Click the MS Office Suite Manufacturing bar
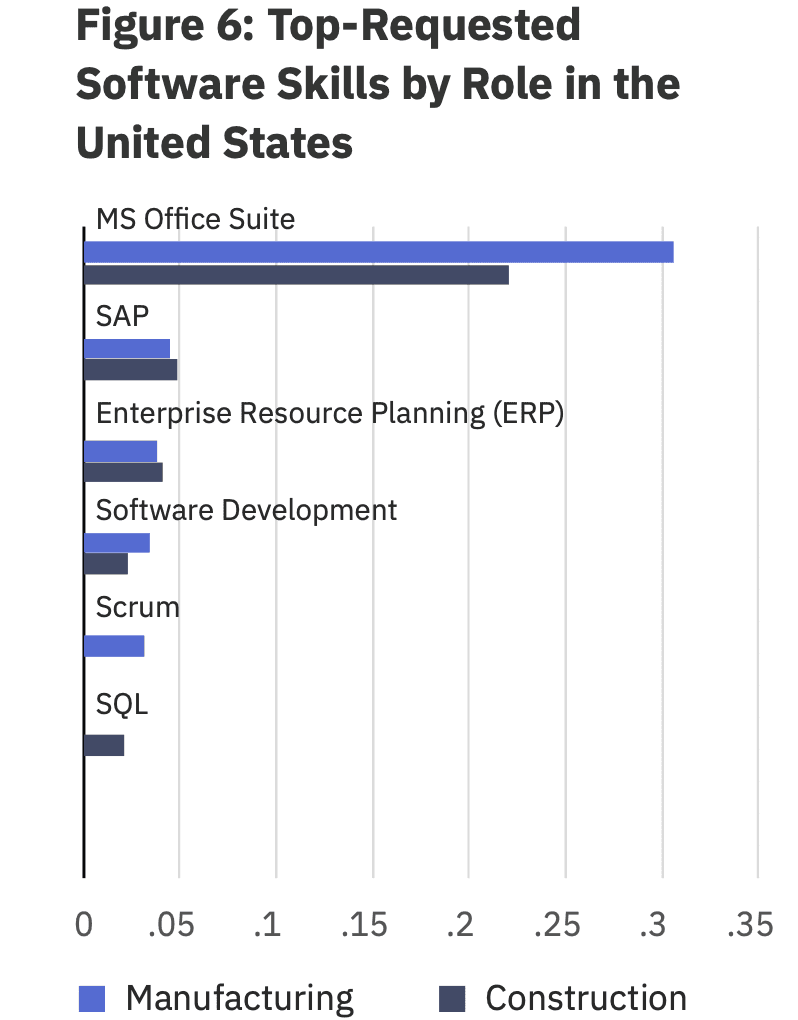 point(378,252)
